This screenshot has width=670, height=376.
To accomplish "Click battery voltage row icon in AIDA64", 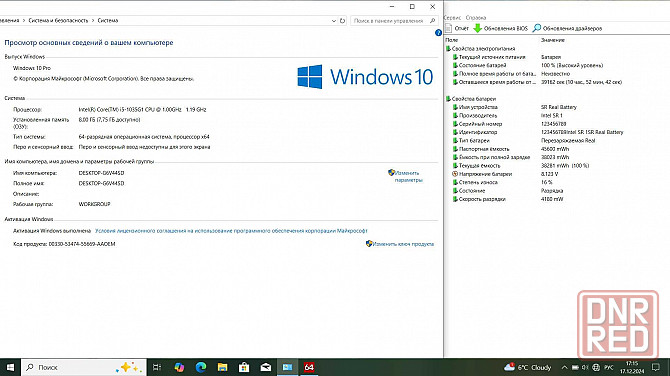I will pos(455,174).
